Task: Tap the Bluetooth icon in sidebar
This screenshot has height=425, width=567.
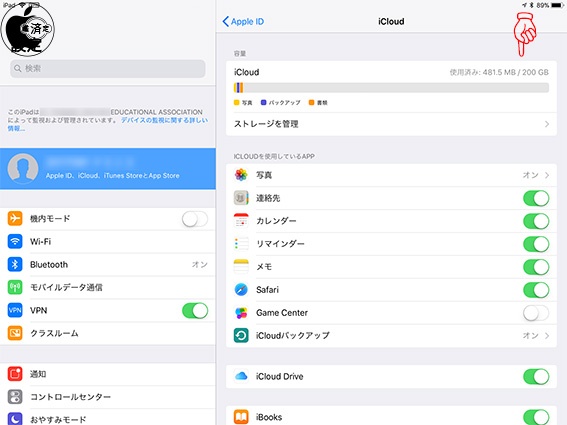Action: pyautogui.click(x=15, y=264)
